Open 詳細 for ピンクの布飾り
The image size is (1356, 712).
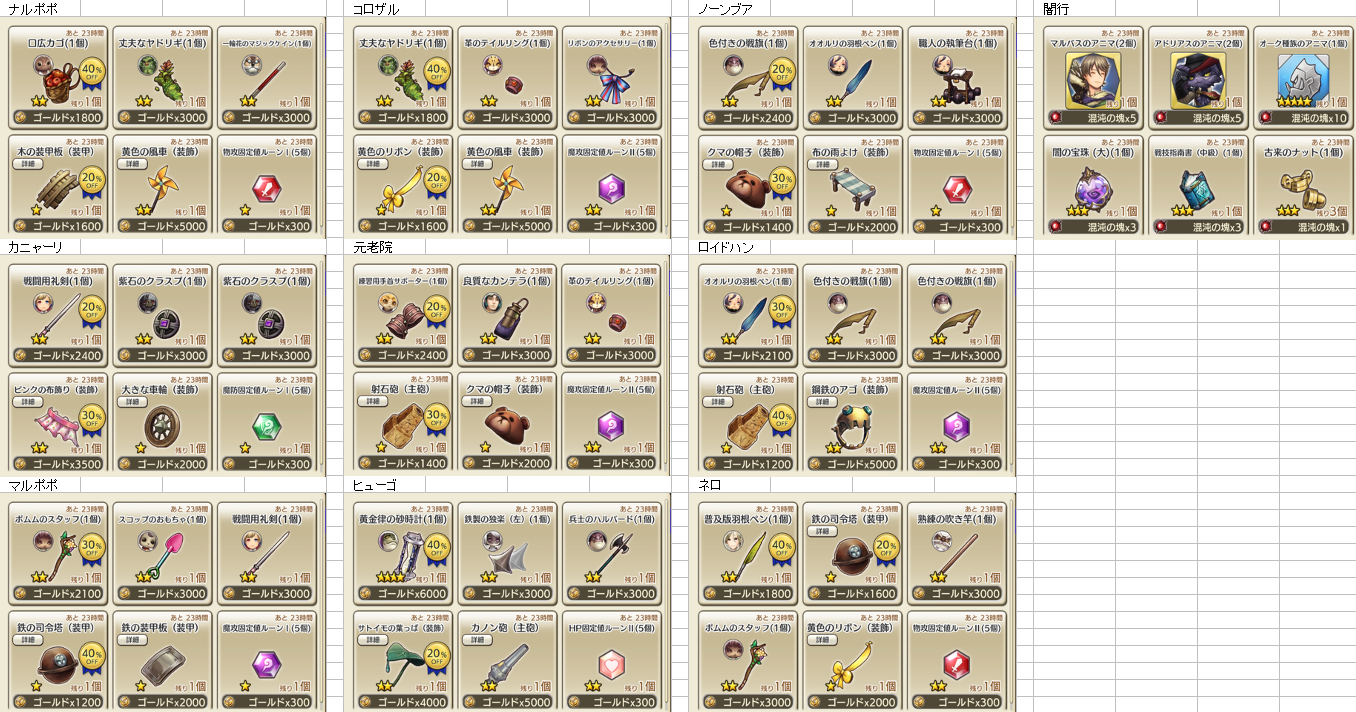coord(28,401)
